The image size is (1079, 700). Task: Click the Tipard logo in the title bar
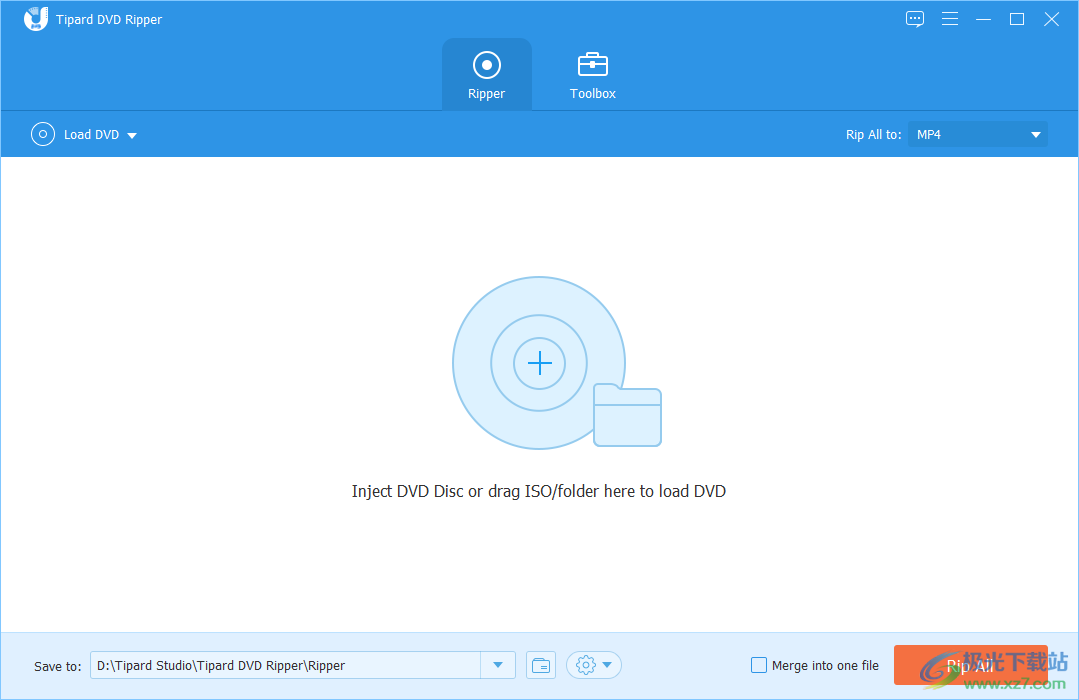point(35,18)
